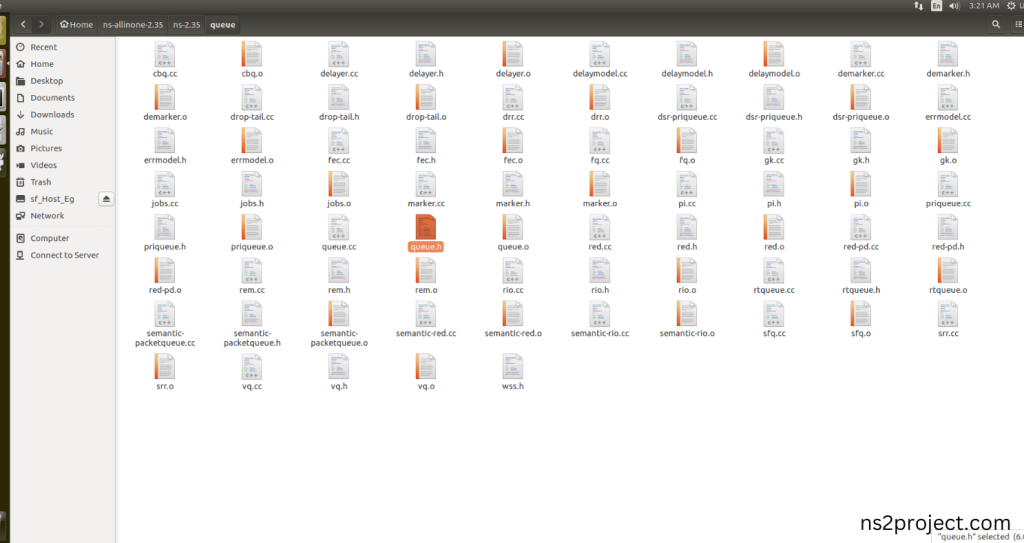Click the drr.cc file icon
The height and width of the screenshot is (543, 1024).
pyautogui.click(x=513, y=97)
